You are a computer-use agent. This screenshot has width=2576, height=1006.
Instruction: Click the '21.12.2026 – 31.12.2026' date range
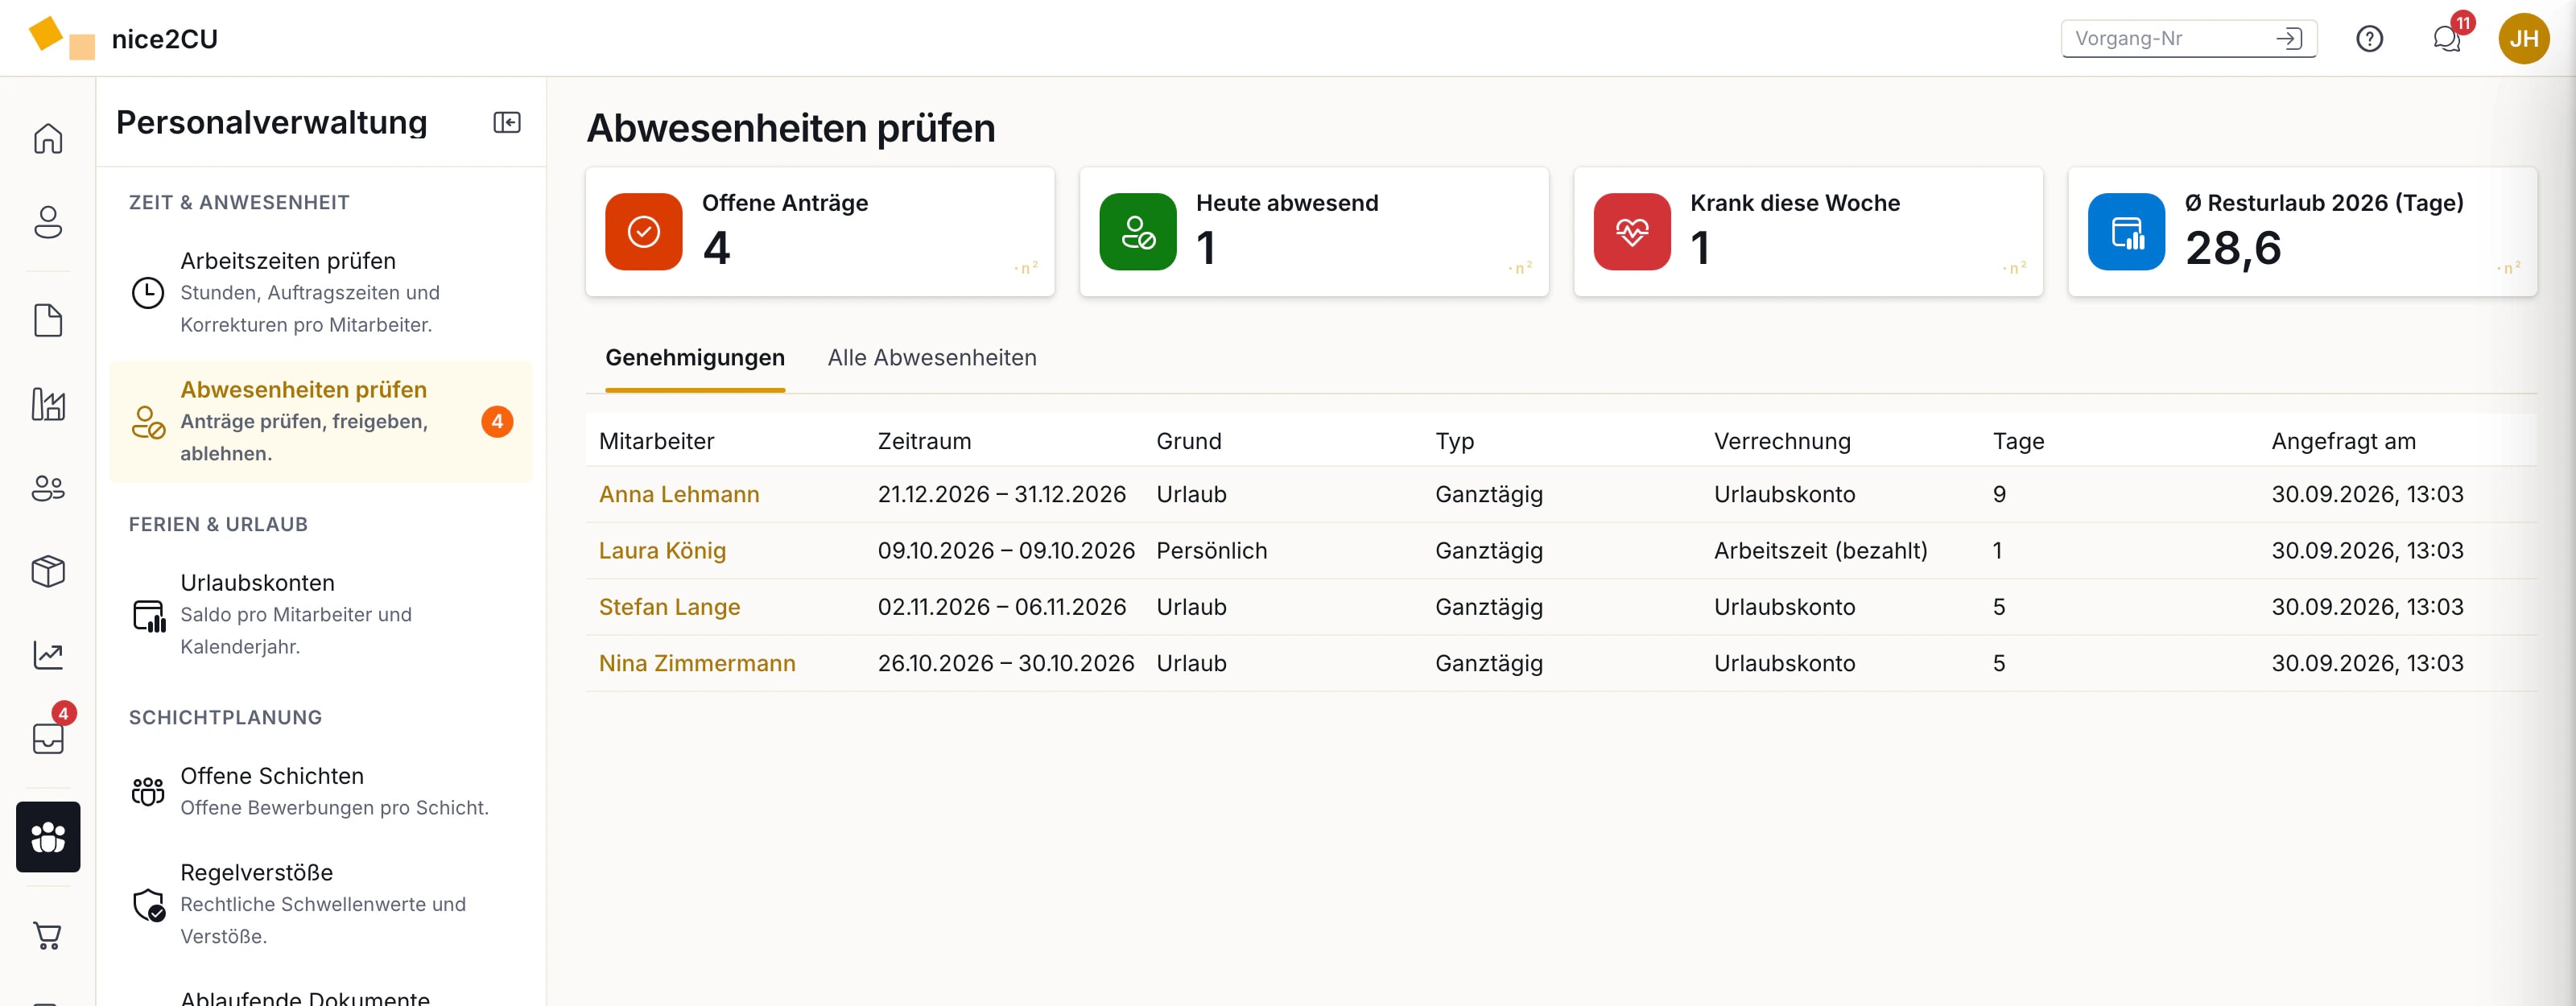pyautogui.click(x=1001, y=494)
